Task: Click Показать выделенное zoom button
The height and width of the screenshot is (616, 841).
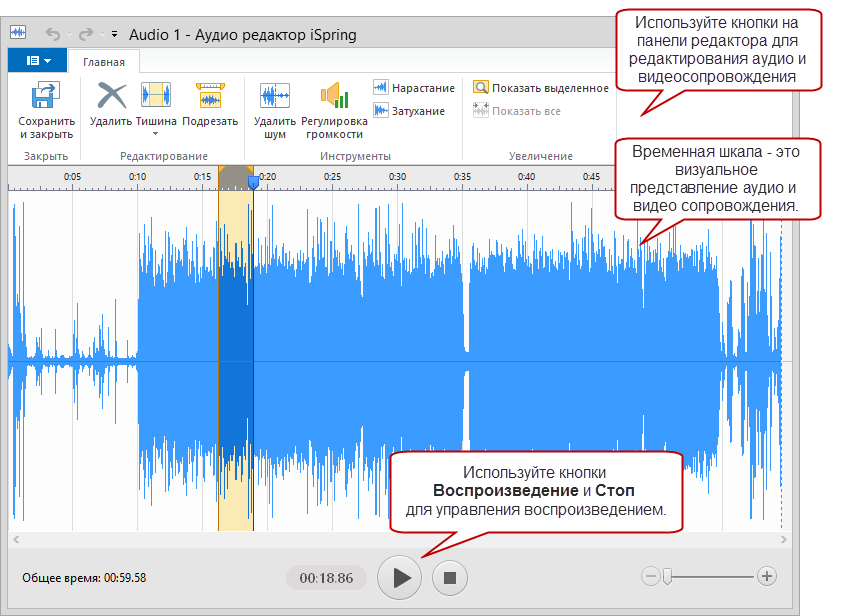Action: pos(541,87)
